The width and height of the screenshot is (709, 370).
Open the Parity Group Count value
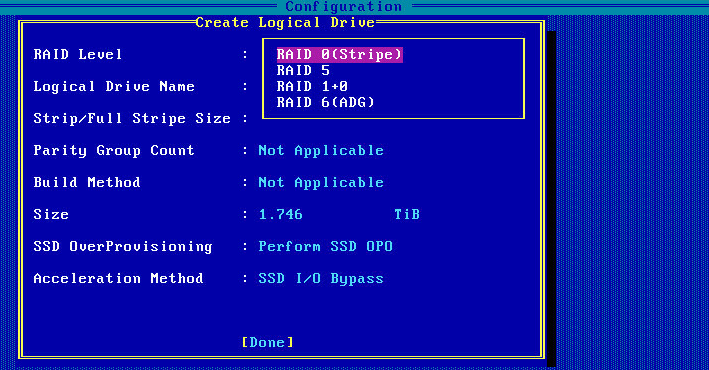(321, 151)
